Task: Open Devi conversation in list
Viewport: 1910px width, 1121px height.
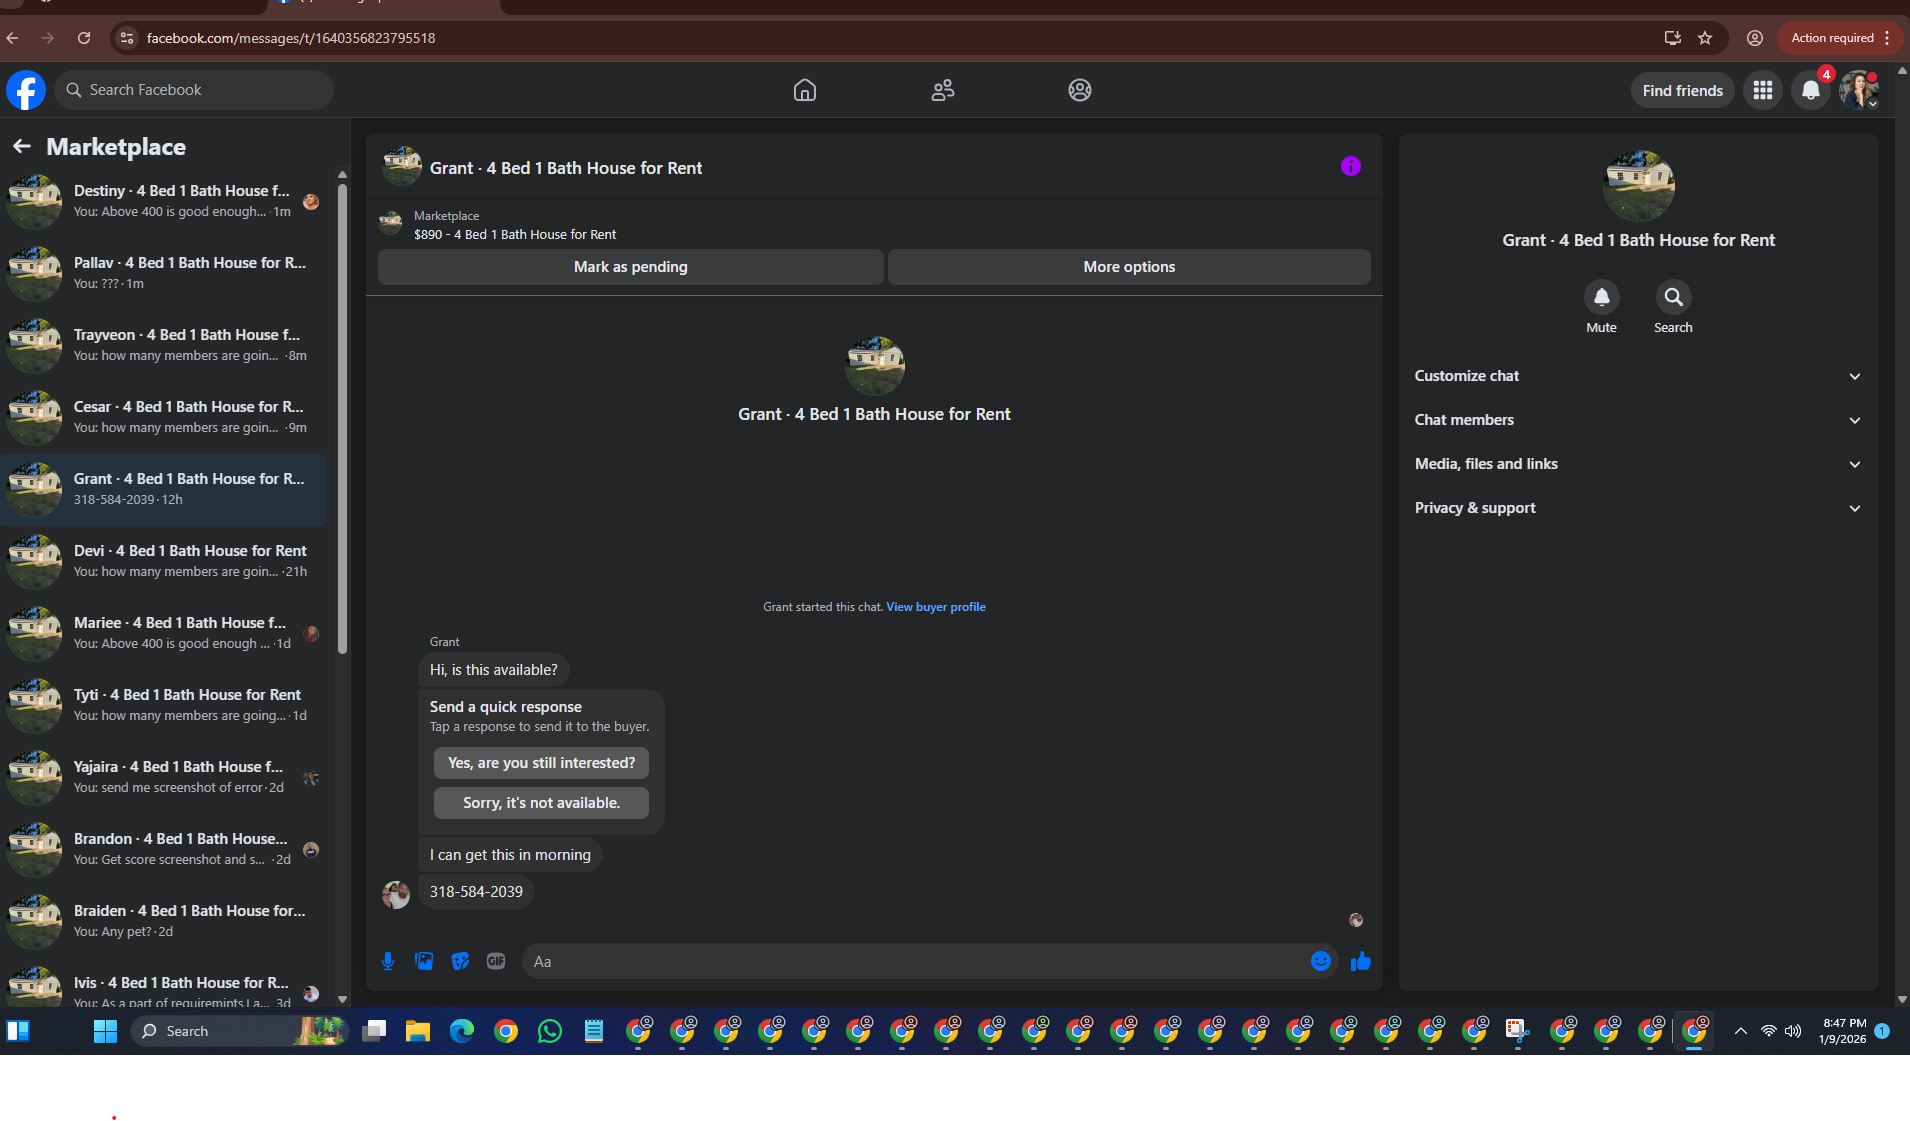Action: [164, 561]
